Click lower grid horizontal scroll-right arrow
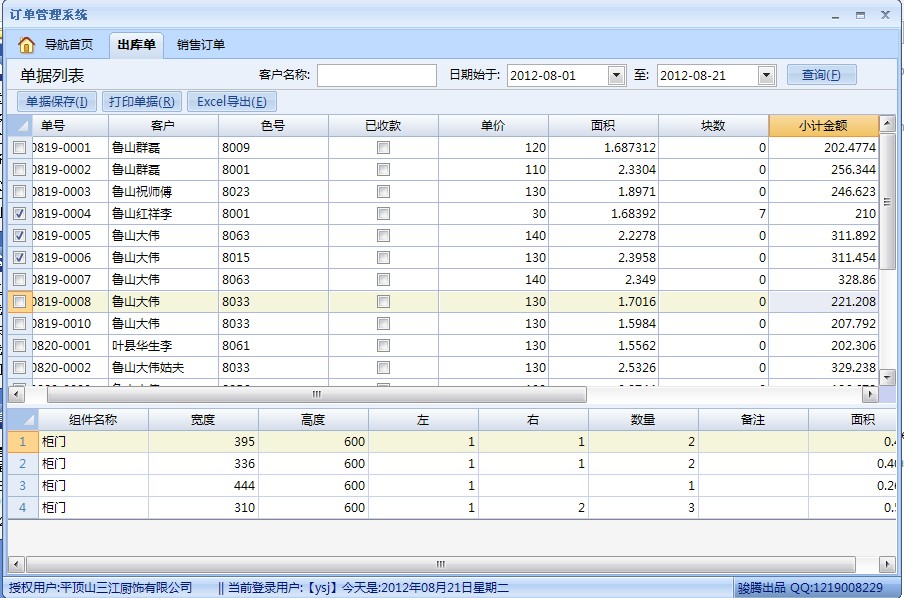Image resolution: width=904 pixels, height=598 pixels. coord(886,564)
